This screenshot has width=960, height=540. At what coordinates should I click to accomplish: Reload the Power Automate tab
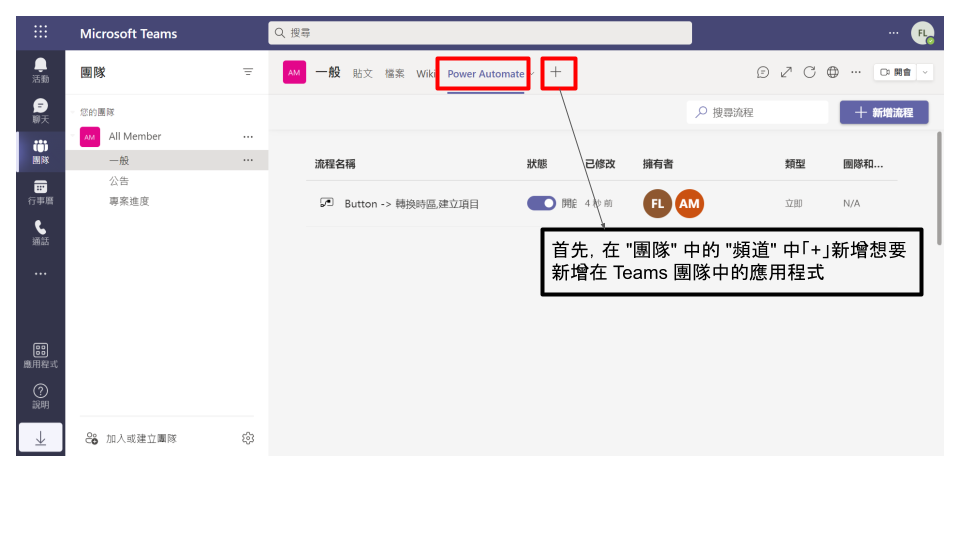809,72
